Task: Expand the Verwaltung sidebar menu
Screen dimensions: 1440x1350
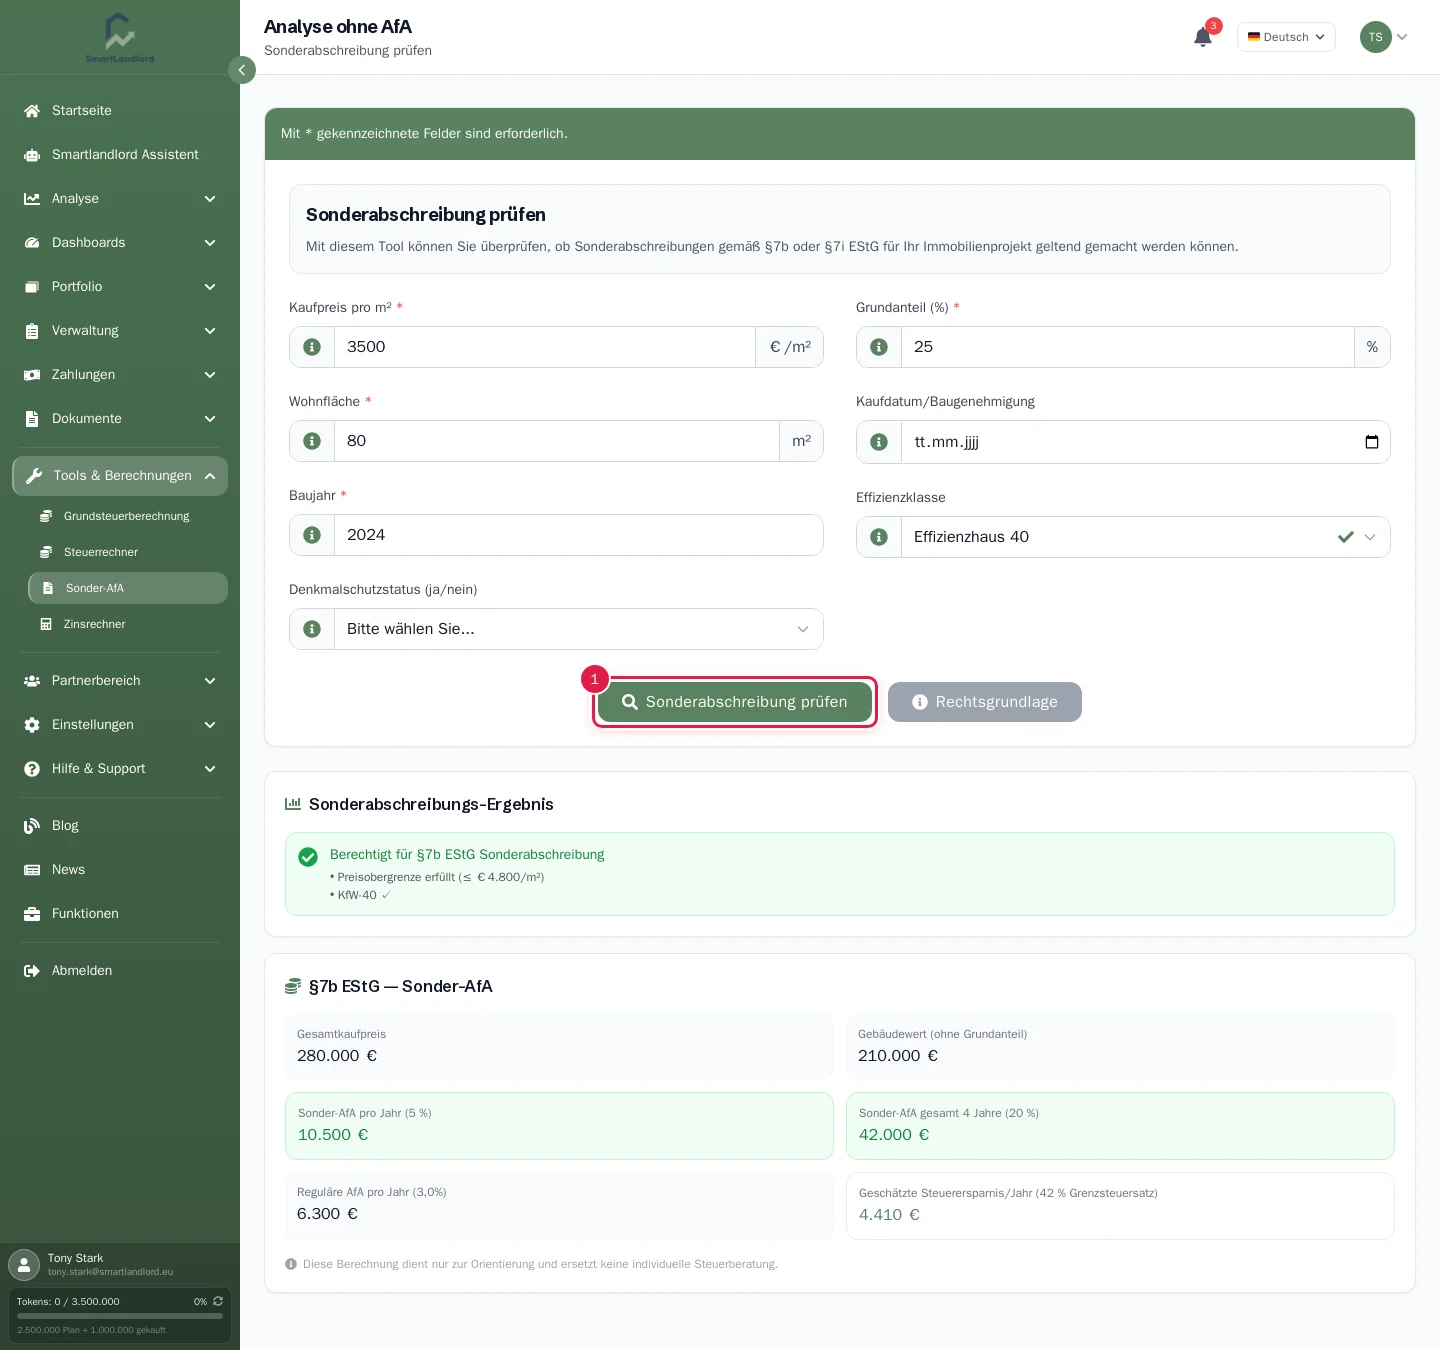Action: (120, 331)
